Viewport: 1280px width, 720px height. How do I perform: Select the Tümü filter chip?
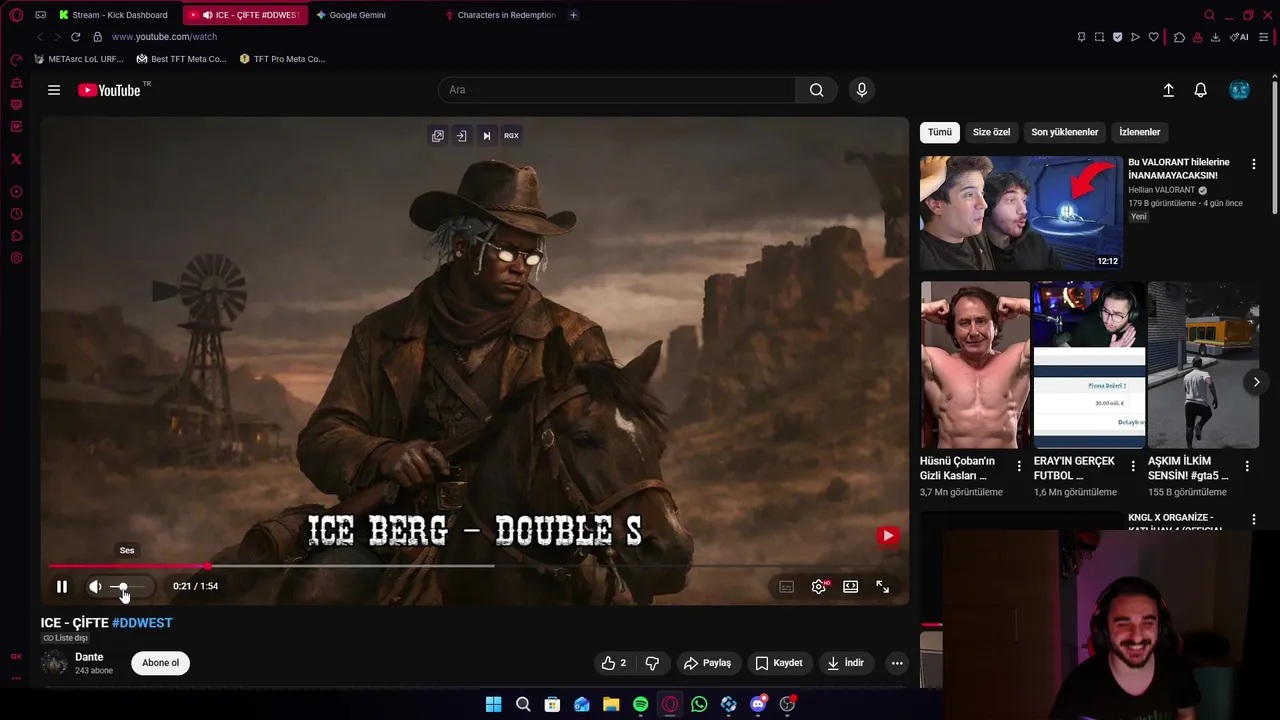(940, 132)
